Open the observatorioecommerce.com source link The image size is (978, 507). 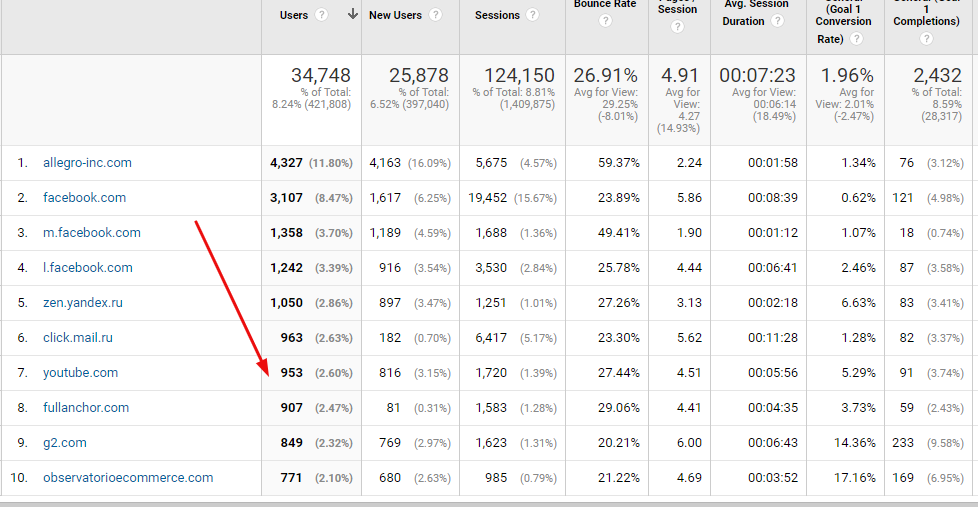128,478
